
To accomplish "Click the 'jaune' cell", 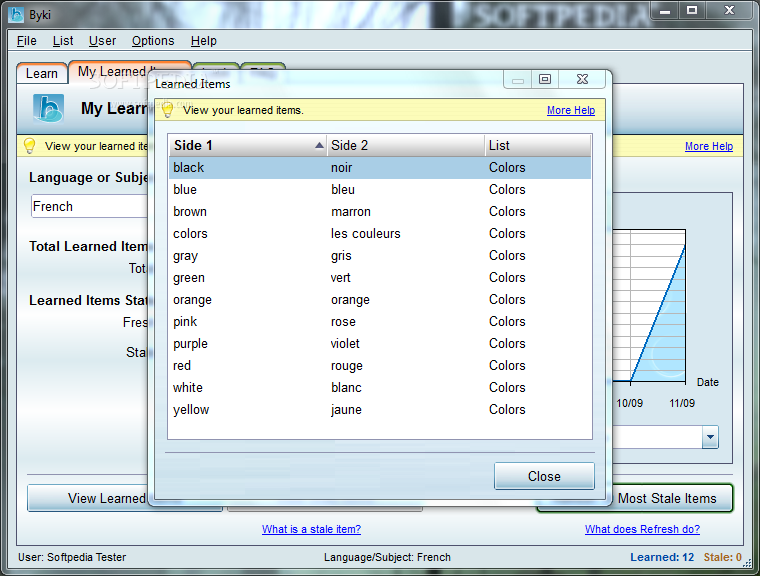I will (347, 410).
